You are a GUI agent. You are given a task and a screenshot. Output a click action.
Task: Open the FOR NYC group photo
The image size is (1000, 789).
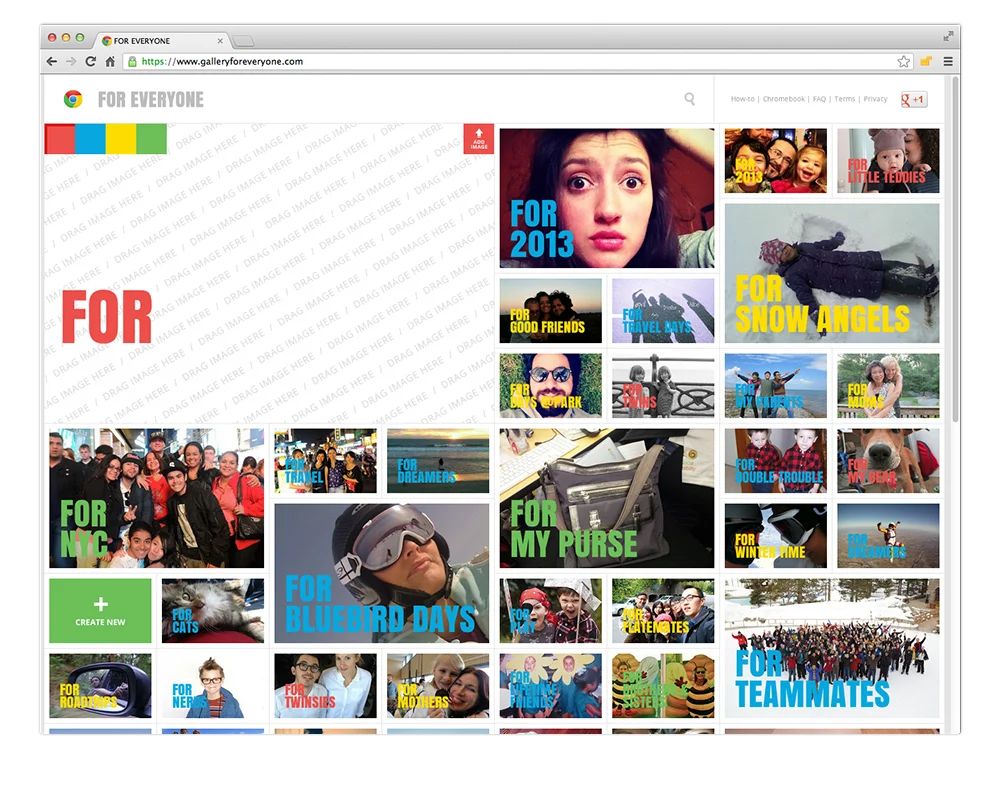[156, 498]
